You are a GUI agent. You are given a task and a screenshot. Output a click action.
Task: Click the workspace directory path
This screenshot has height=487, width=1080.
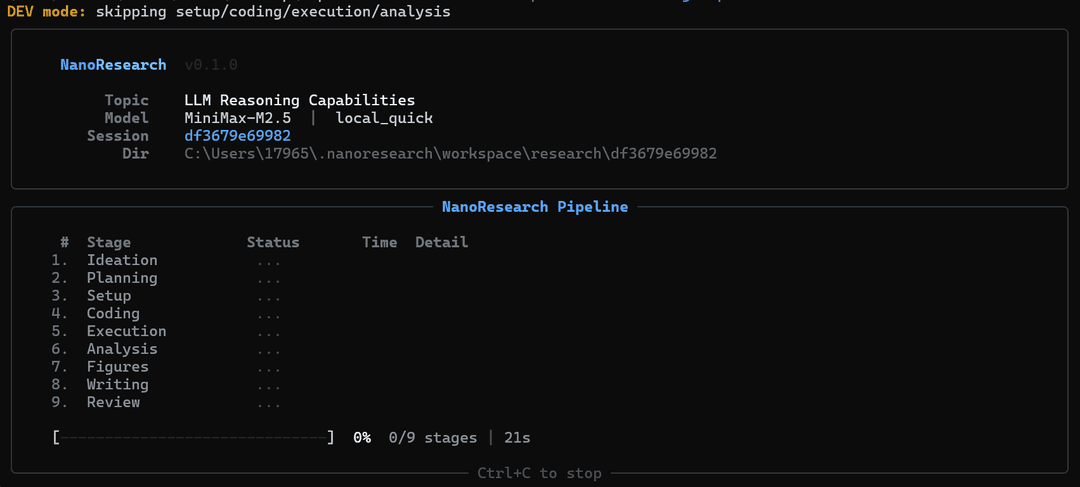(x=450, y=154)
